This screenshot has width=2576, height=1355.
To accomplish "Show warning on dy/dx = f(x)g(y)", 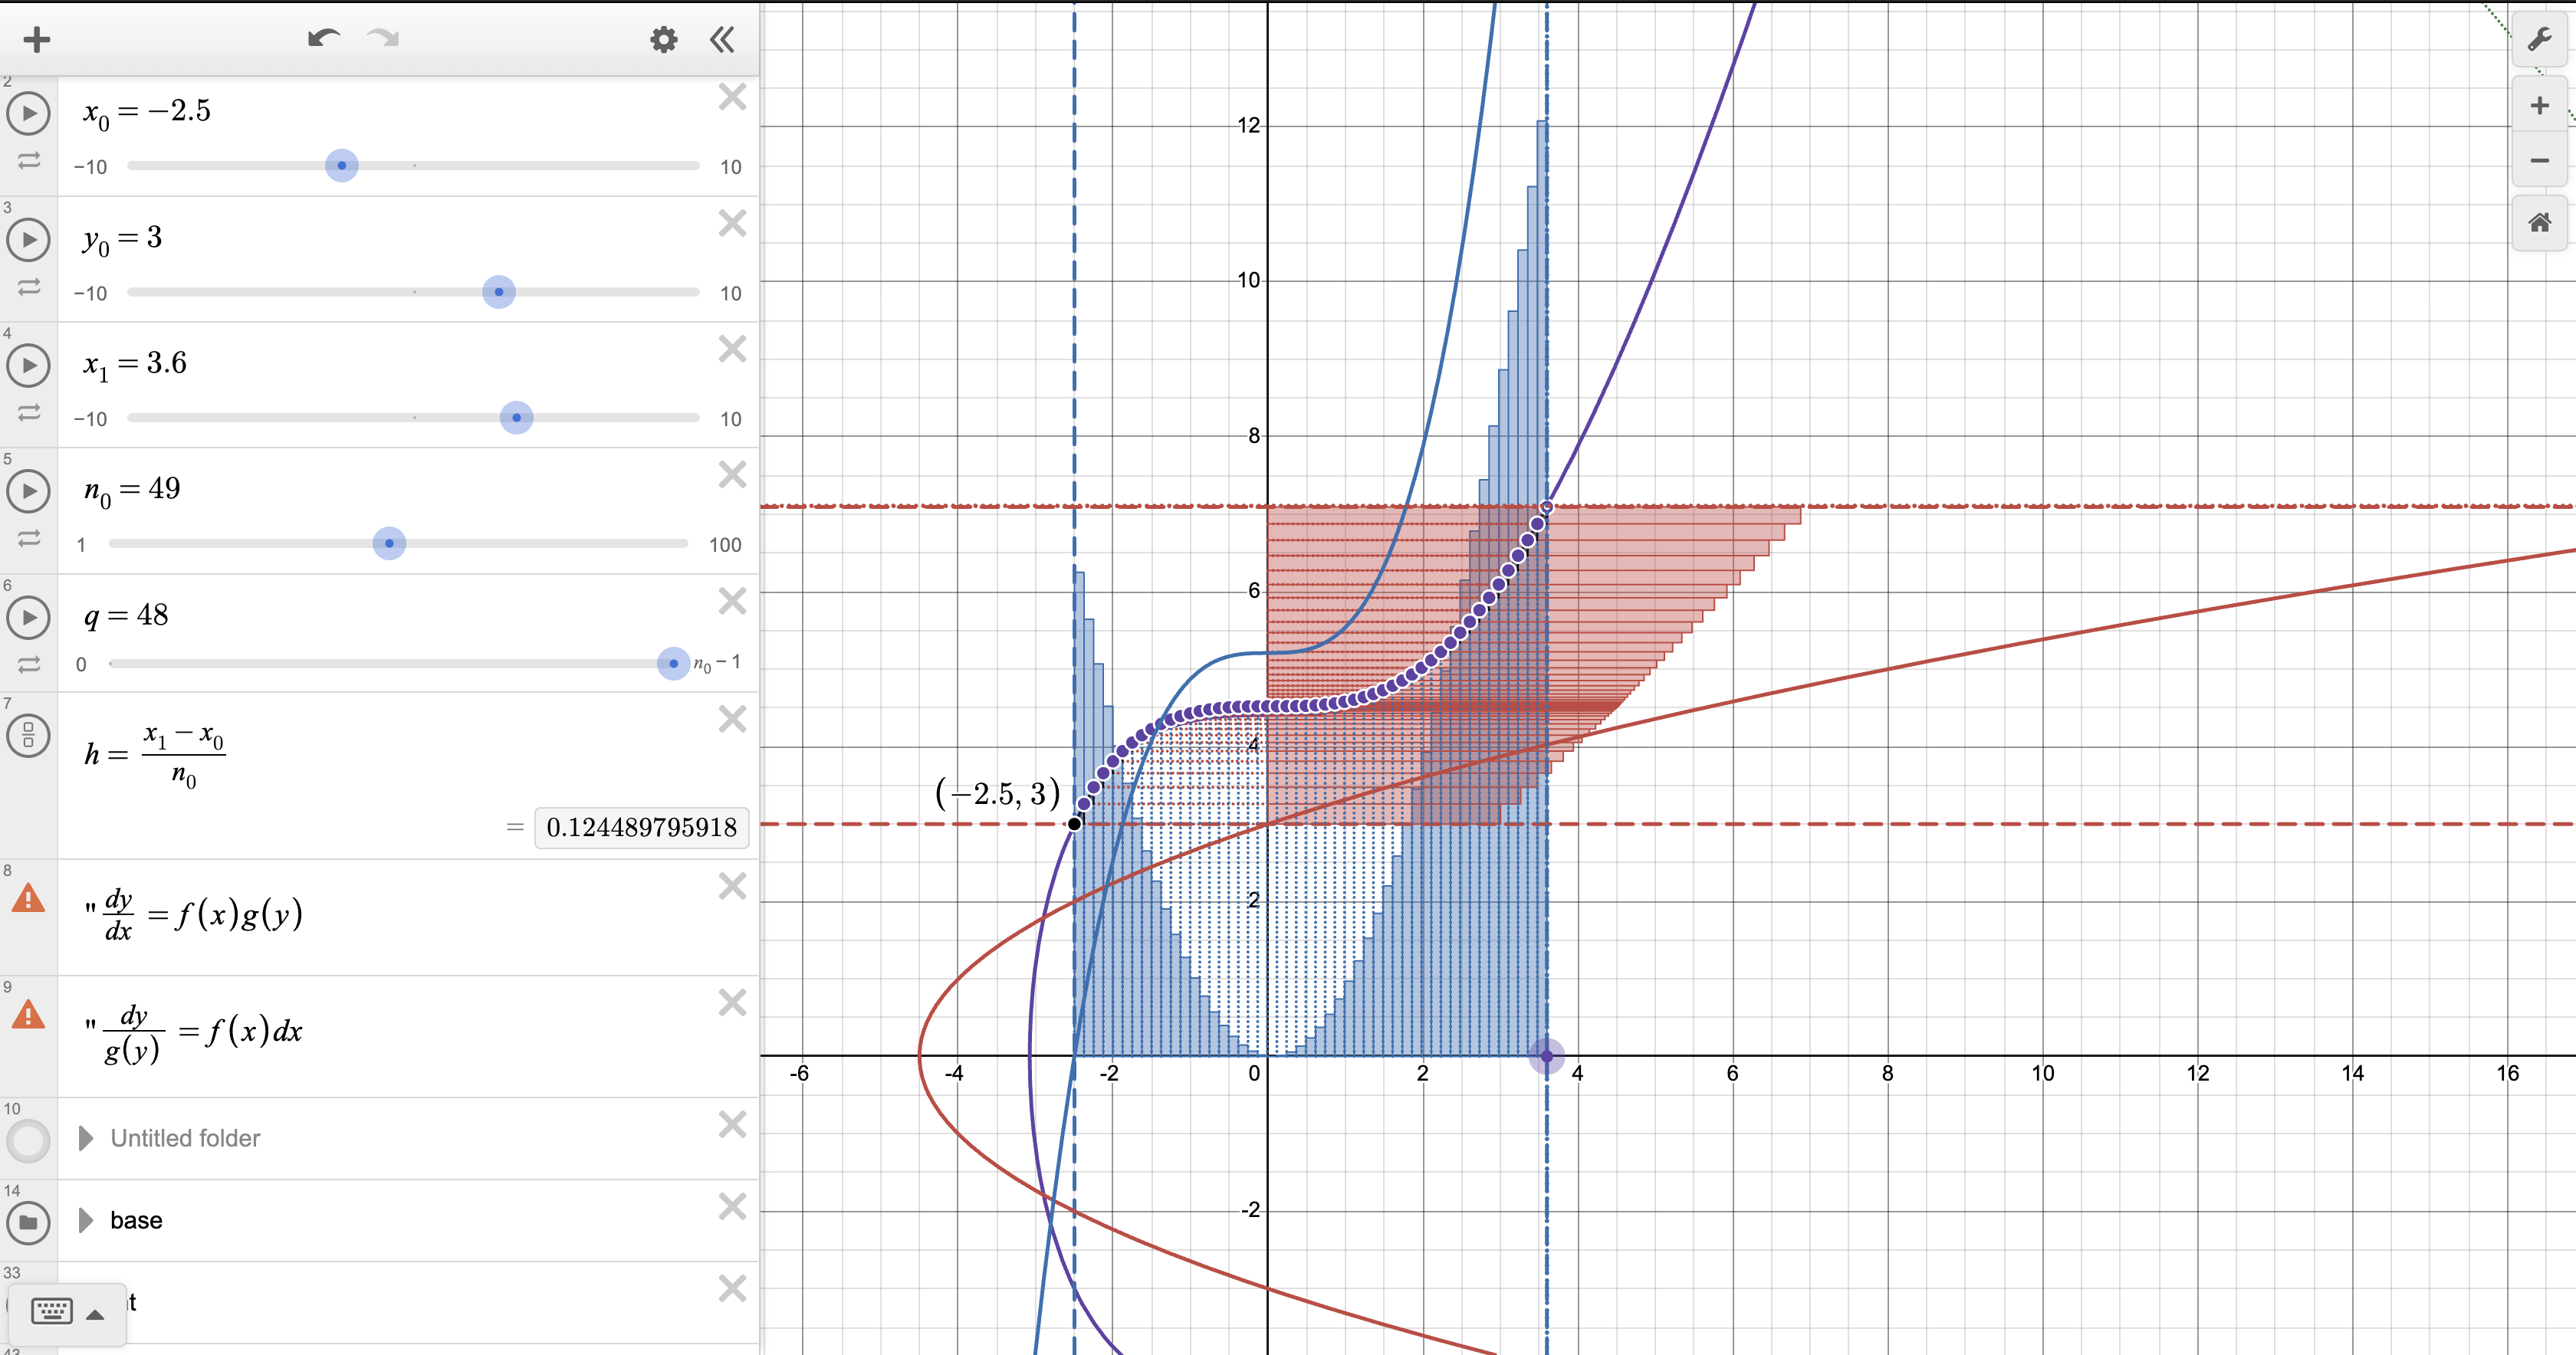I will 28,898.
